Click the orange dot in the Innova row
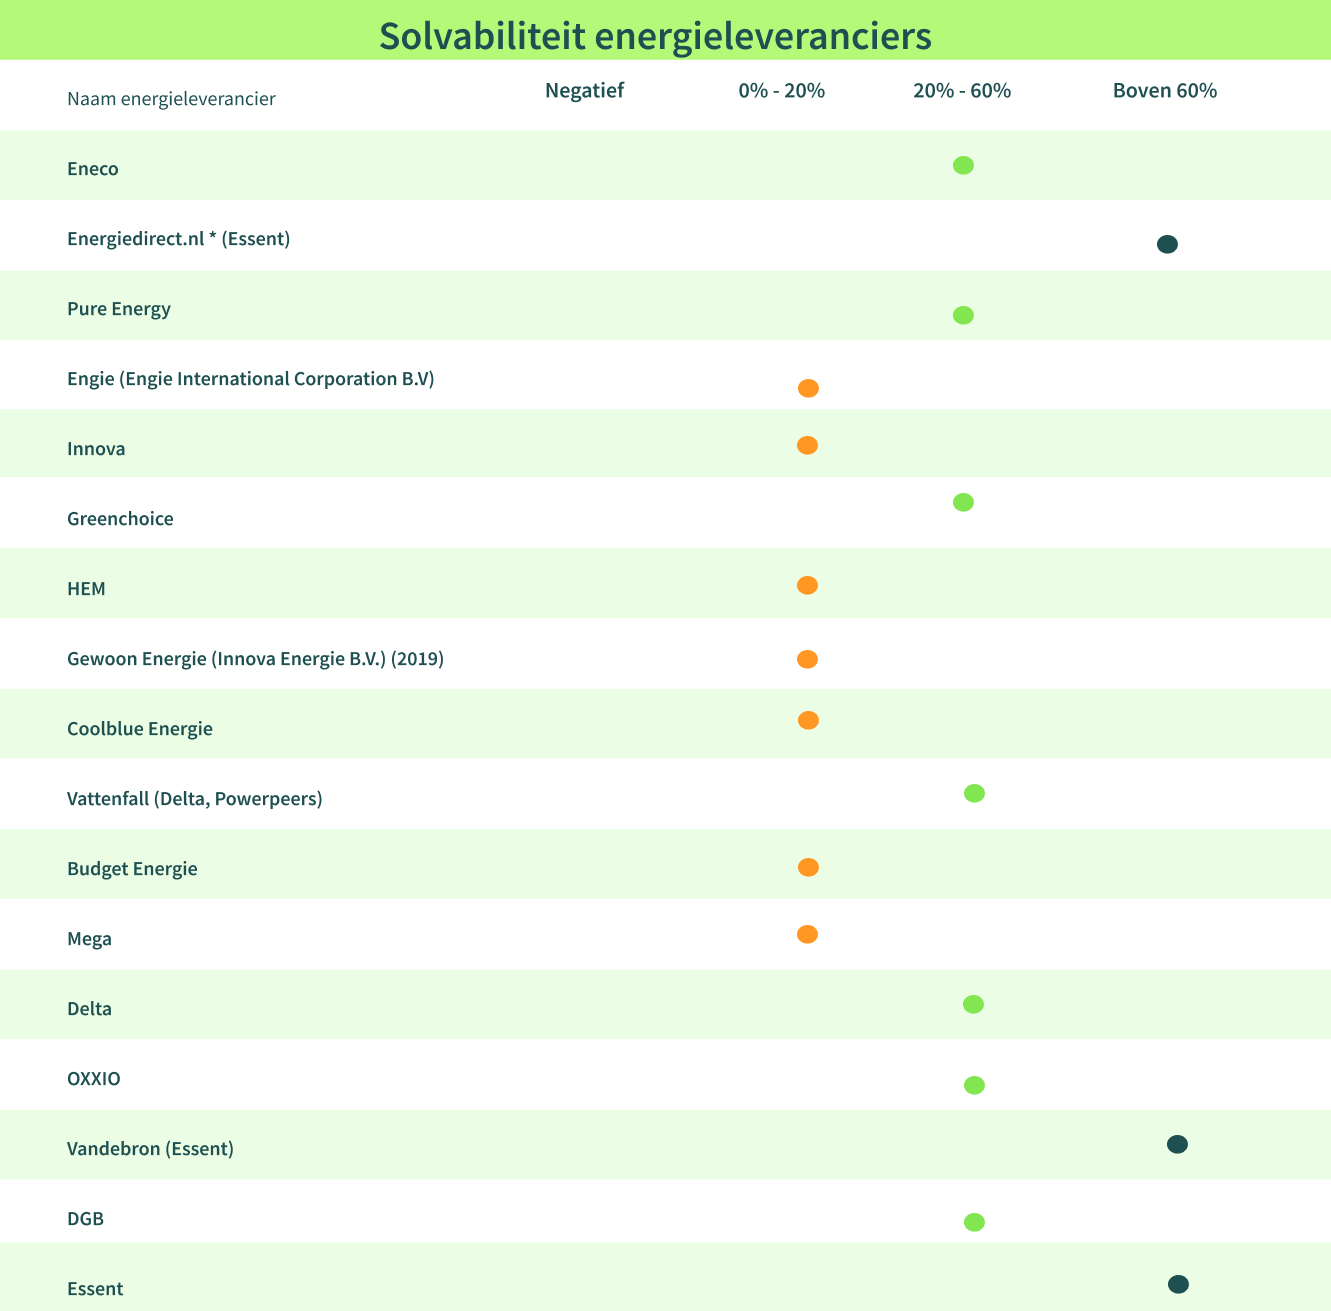 pyautogui.click(x=807, y=446)
